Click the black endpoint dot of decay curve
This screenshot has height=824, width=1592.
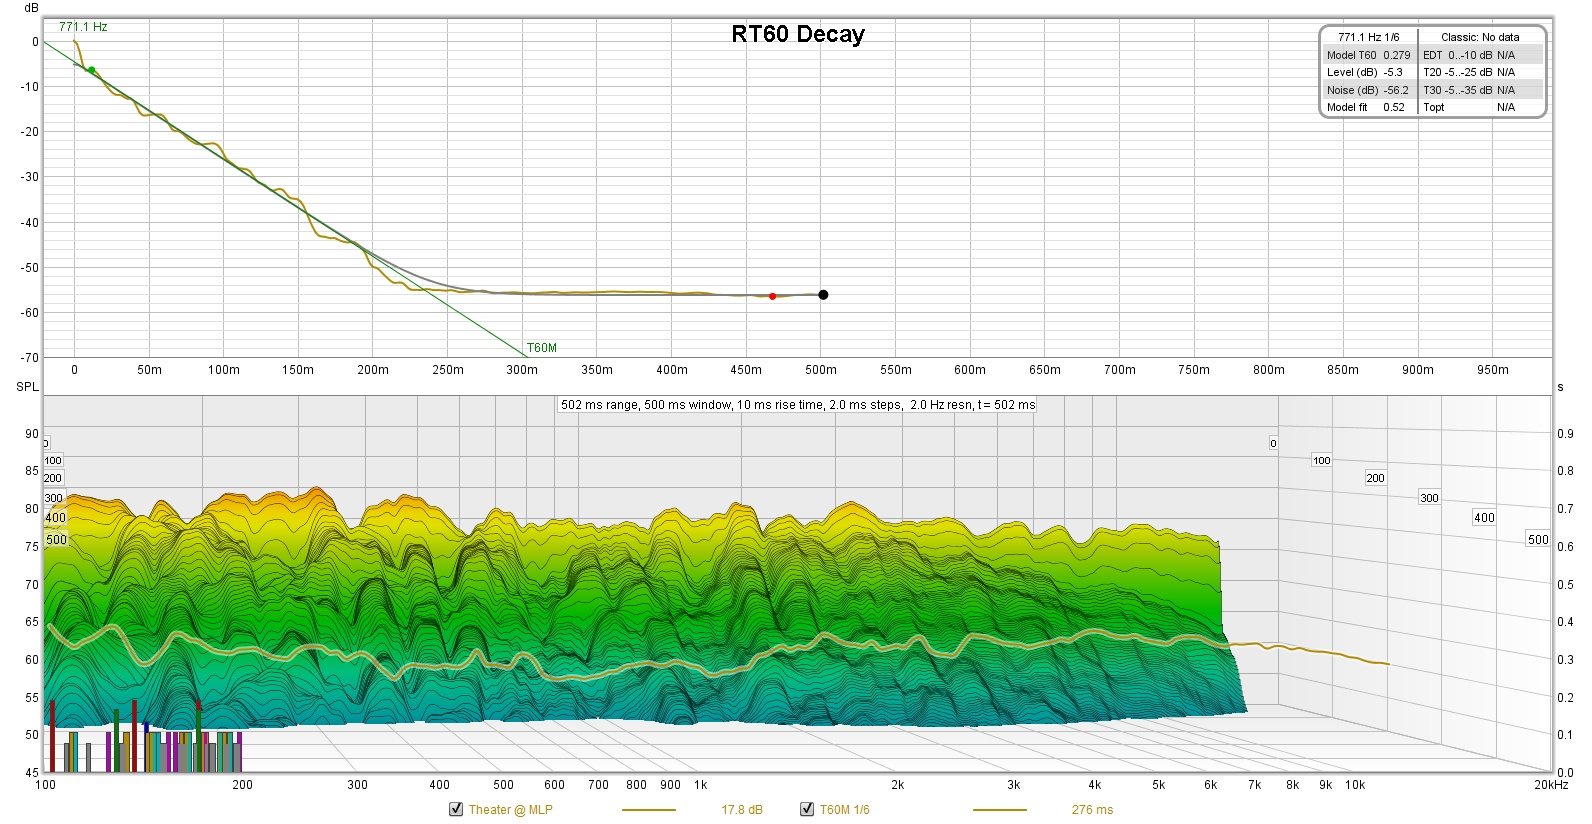pyautogui.click(x=823, y=295)
